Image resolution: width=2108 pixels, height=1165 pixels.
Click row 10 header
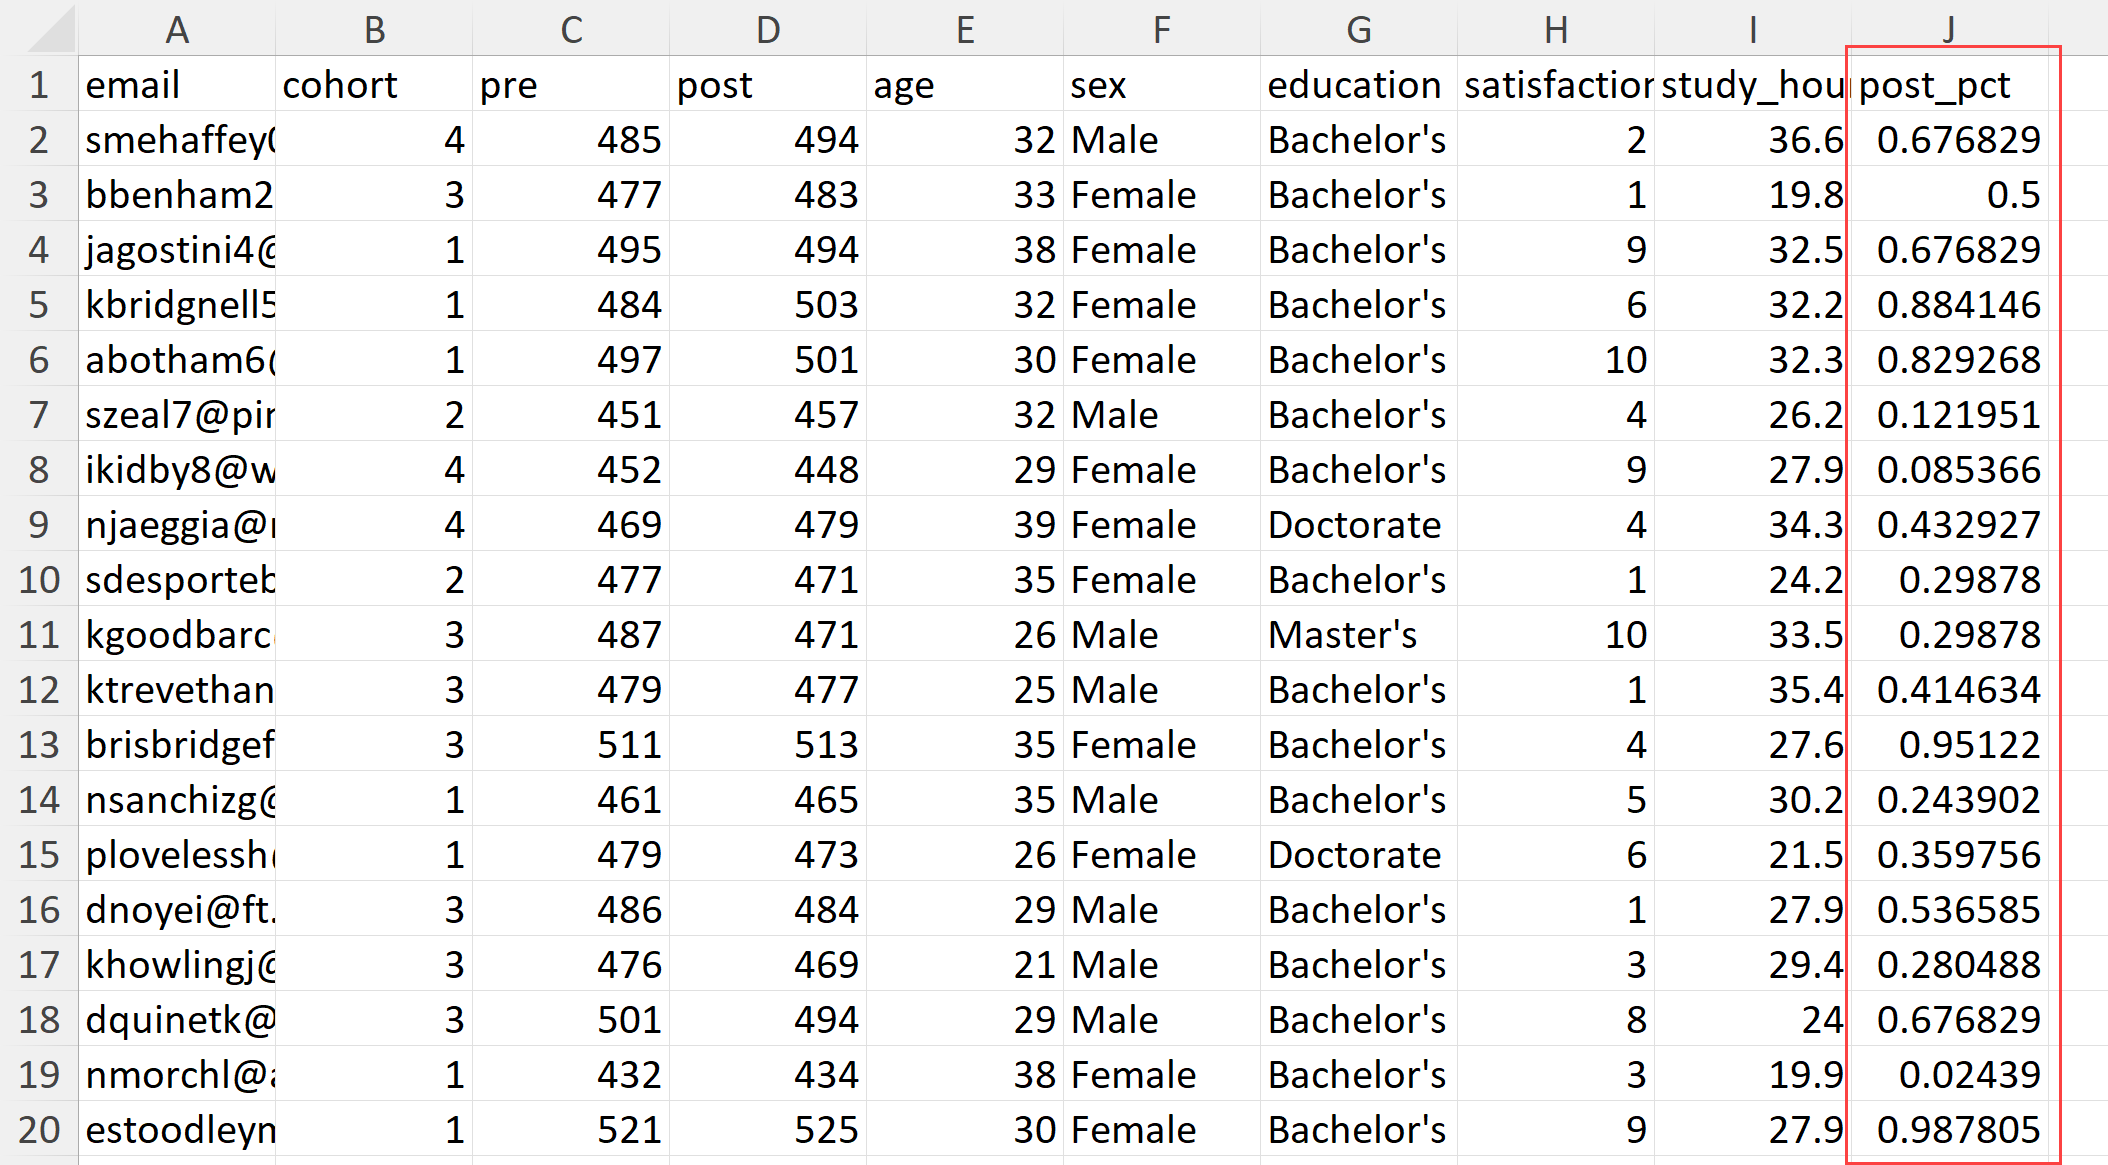point(39,580)
